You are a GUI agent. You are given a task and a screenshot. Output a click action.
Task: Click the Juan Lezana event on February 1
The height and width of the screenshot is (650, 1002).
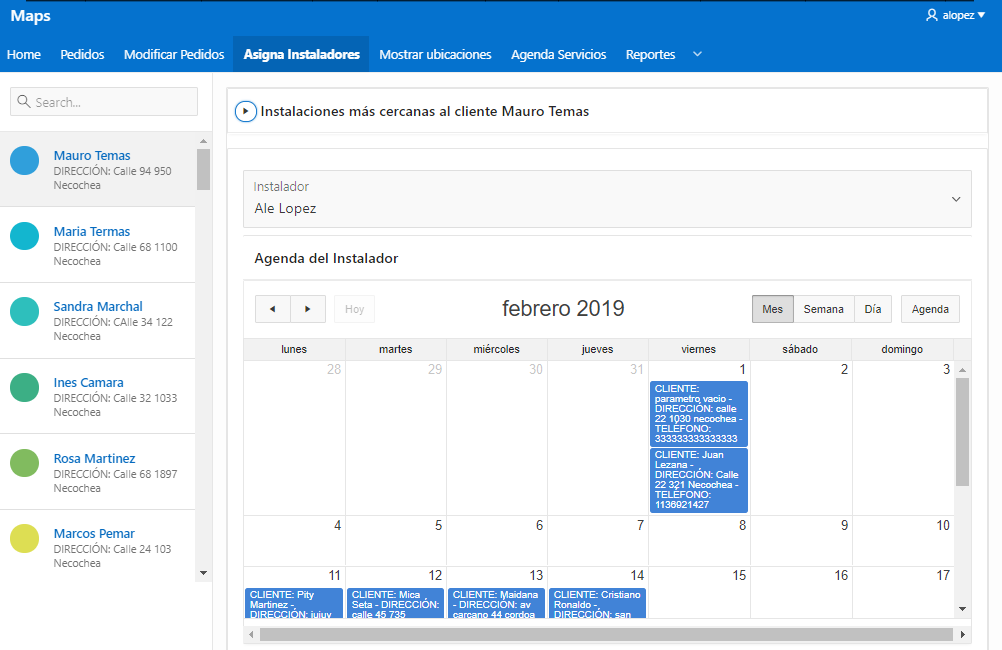pos(699,480)
